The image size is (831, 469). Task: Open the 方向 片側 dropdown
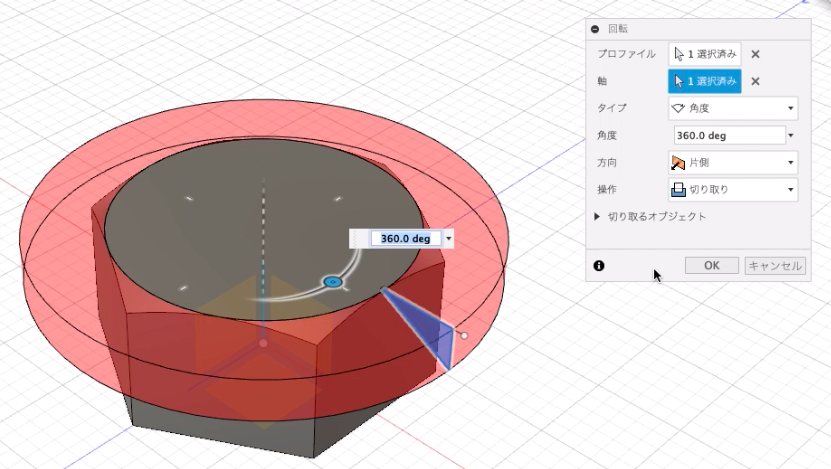733,163
